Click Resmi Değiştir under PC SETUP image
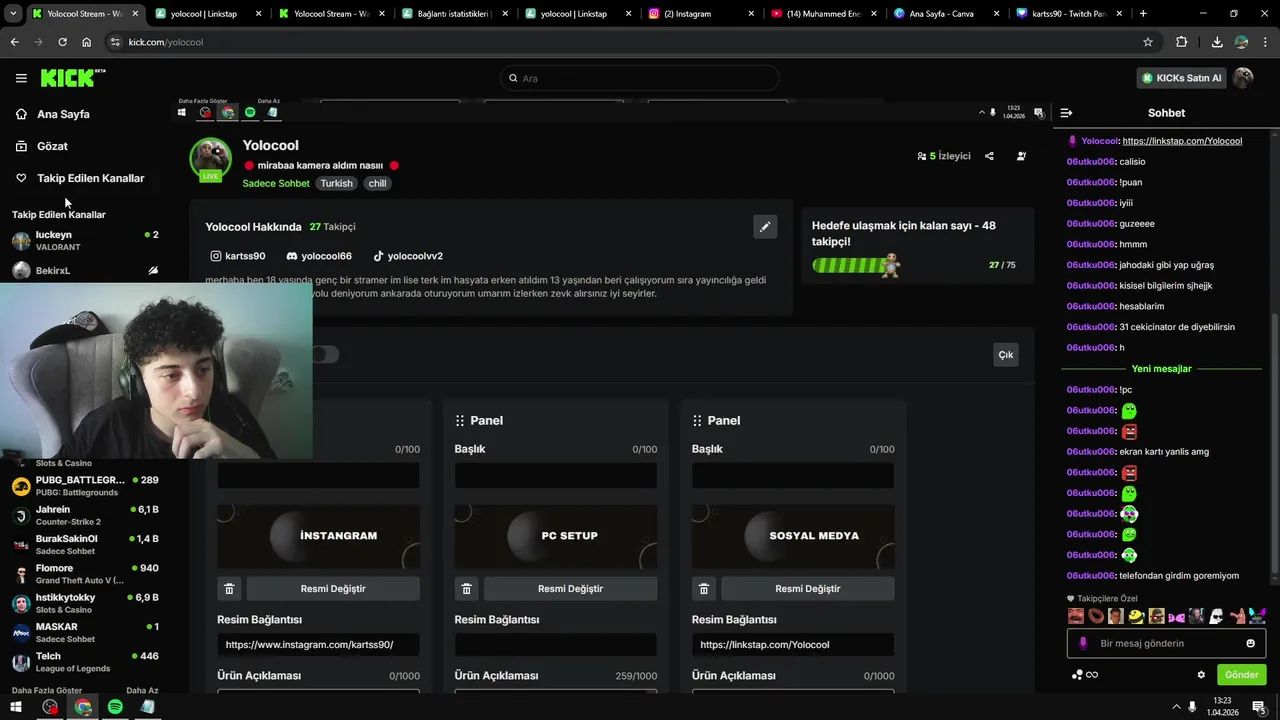 pyautogui.click(x=570, y=589)
